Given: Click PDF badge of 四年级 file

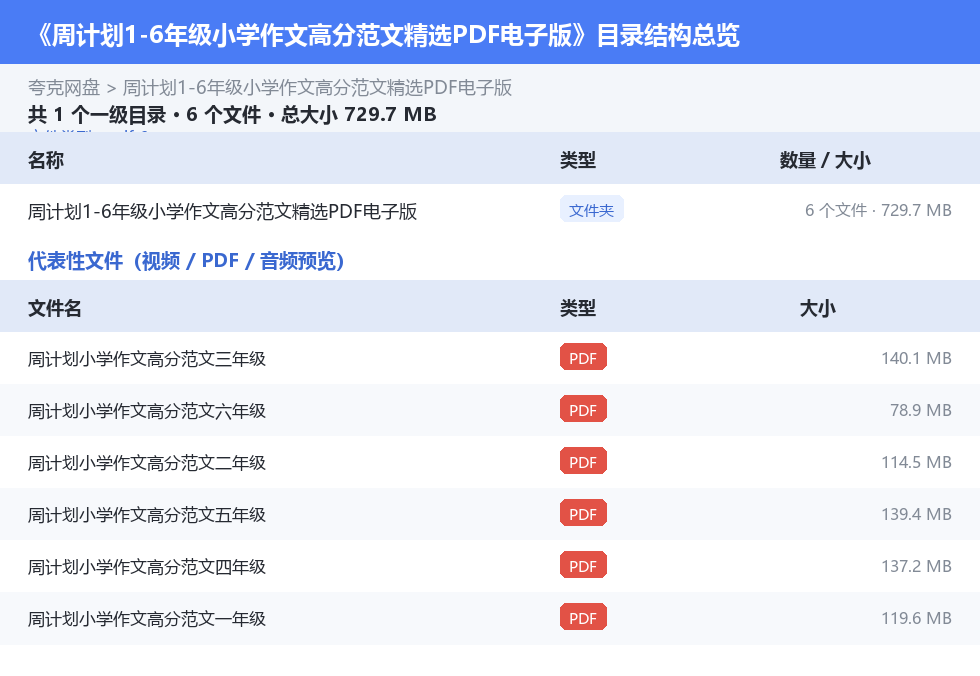Looking at the screenshot, I should (583, 565).
